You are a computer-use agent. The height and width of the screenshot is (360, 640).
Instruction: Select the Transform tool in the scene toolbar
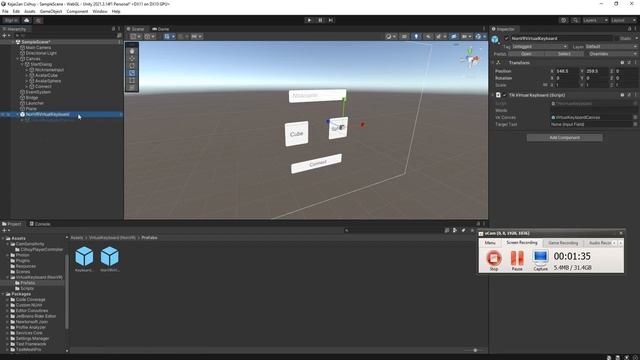coord(132,87)
